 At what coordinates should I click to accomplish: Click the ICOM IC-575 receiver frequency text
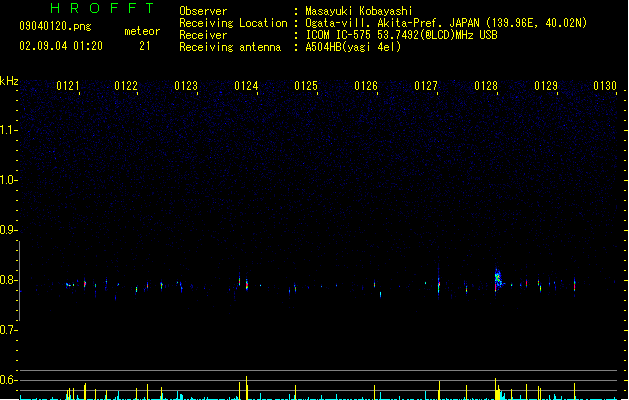[x=402, y=35]
